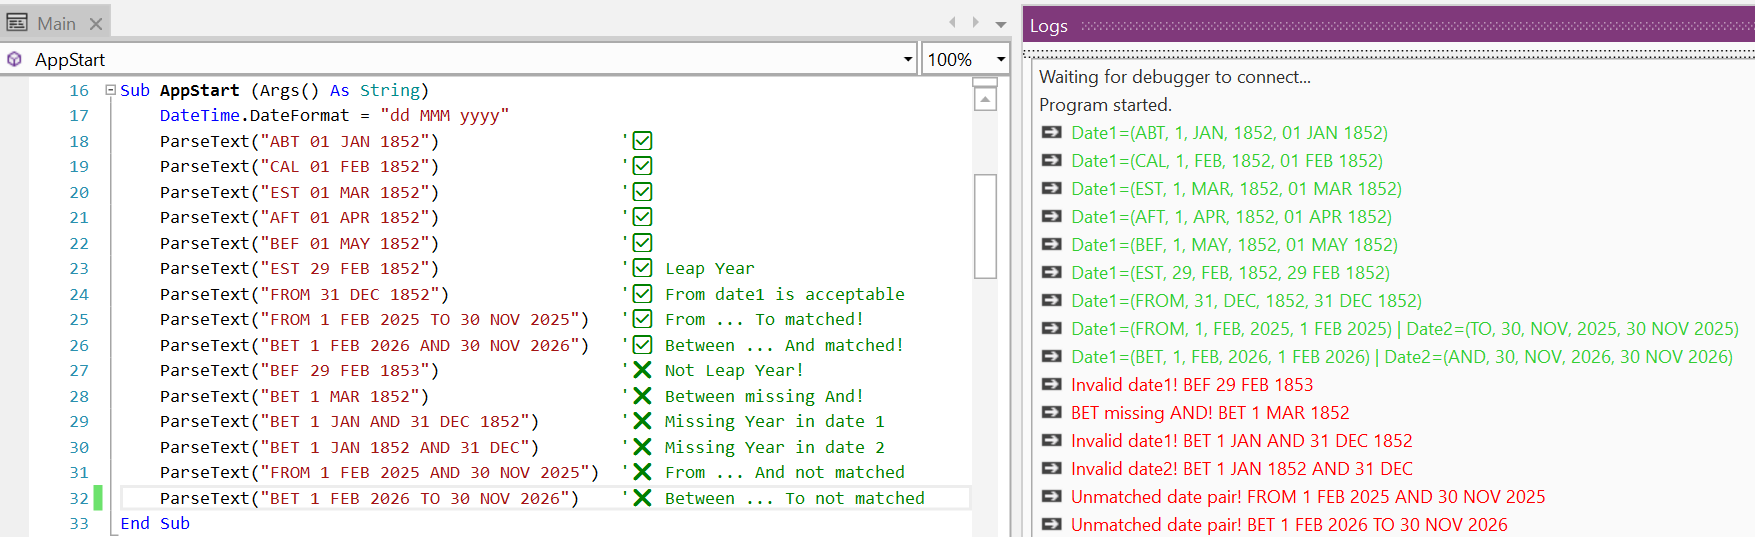1755x537 pixels.
Task: Open the AppStart sub selector dropdown
Action: pyautogui.click(x=907, y=60)
